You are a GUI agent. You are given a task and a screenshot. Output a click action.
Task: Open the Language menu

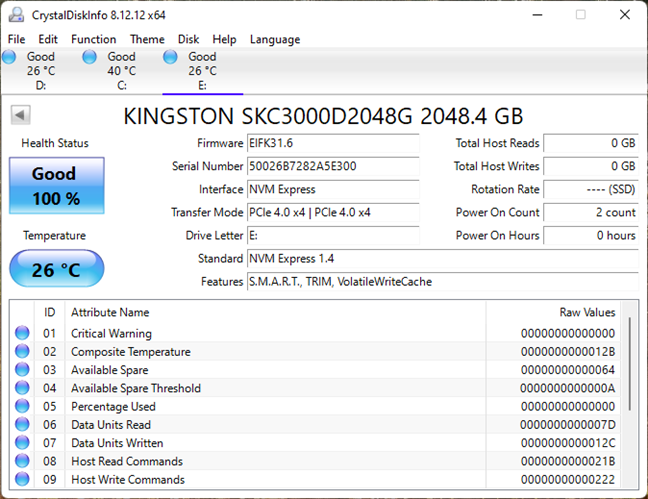click(275, 39)
